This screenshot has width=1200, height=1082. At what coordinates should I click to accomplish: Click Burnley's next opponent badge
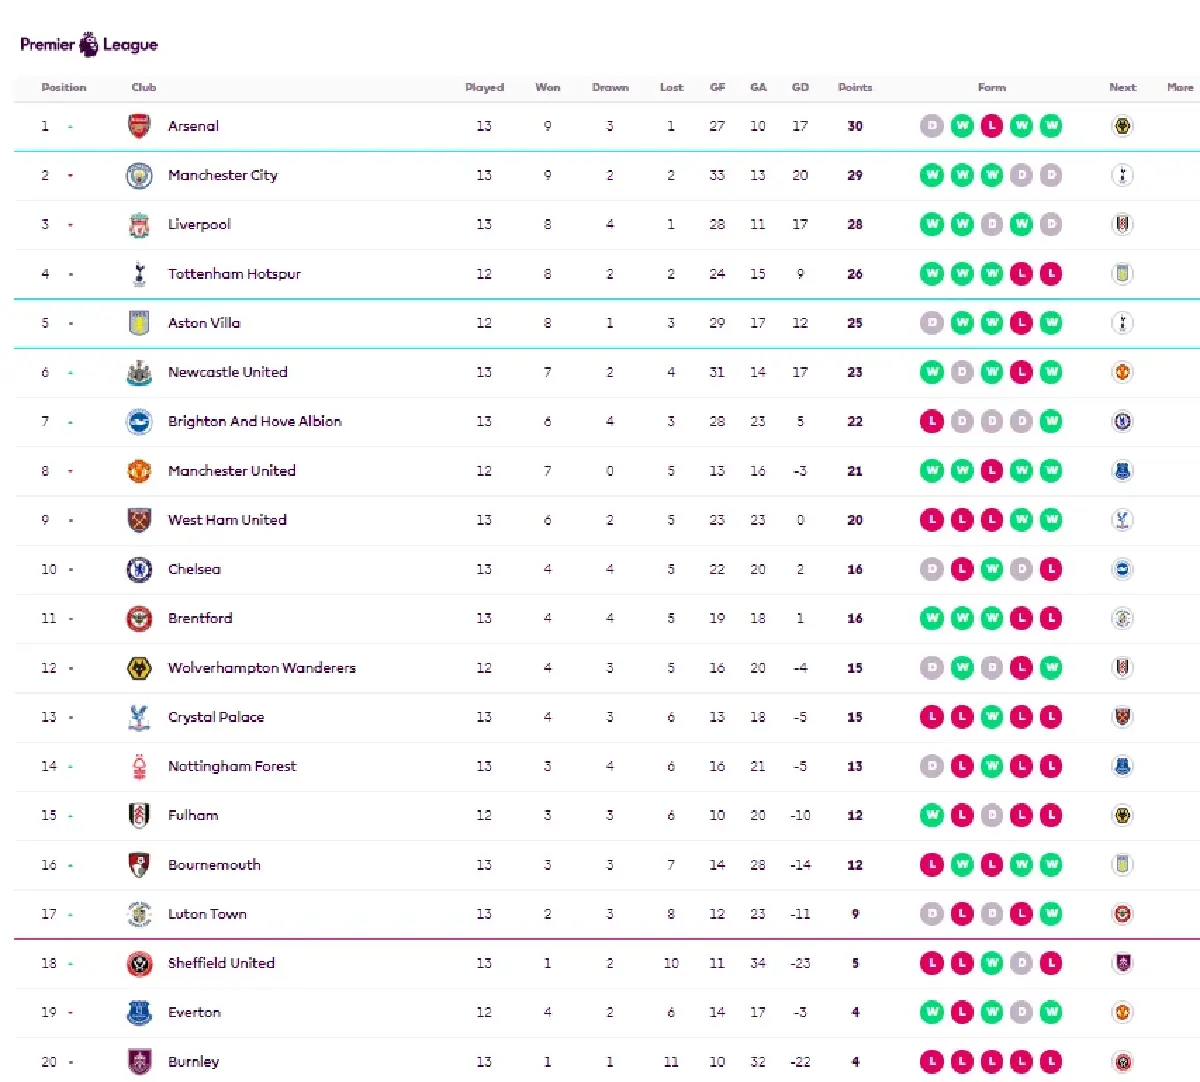(x=1122, y=1062)
